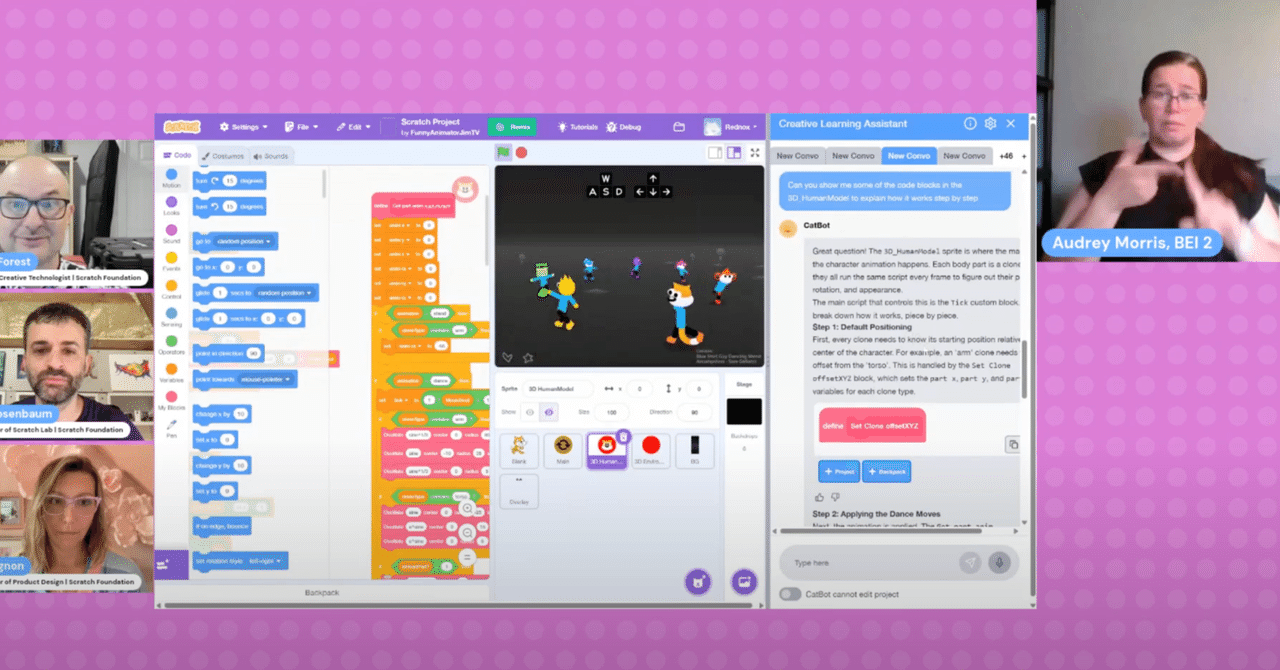Click the green Remix button
1280x670 pixels.
(512, 127)
